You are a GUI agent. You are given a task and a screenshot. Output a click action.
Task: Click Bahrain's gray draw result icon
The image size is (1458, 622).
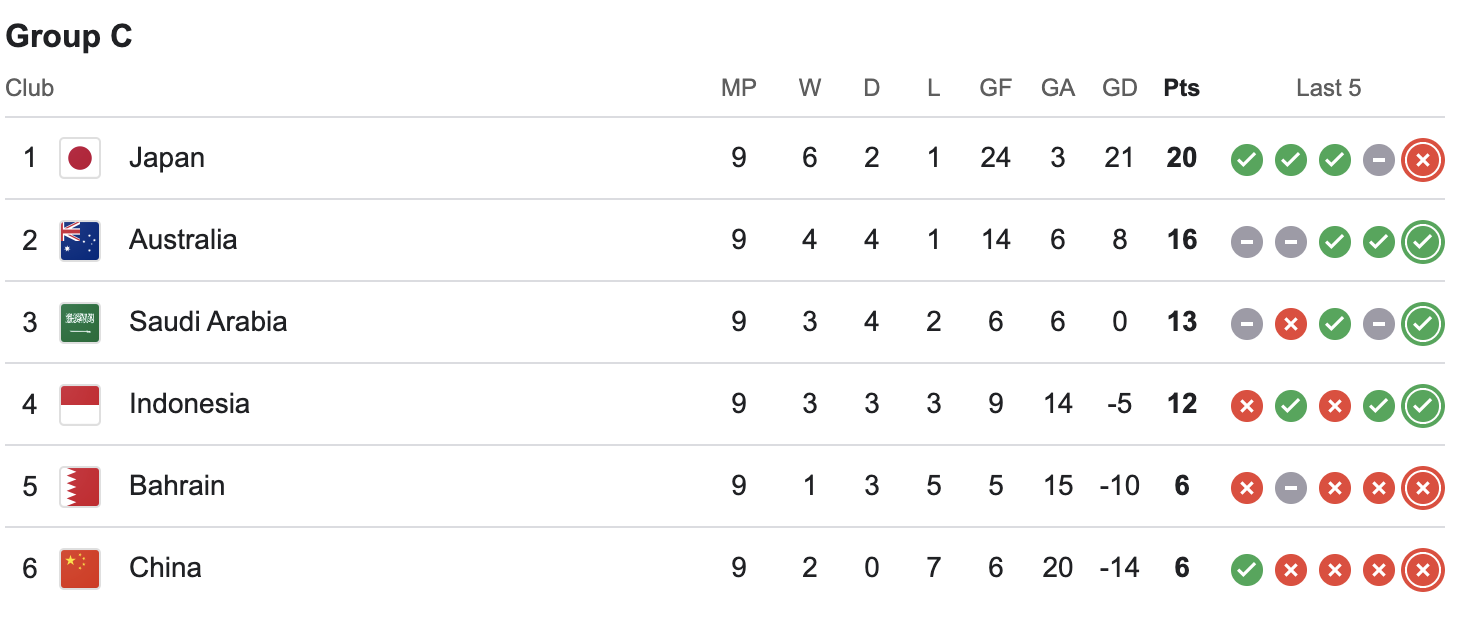tap(1291, 487)
